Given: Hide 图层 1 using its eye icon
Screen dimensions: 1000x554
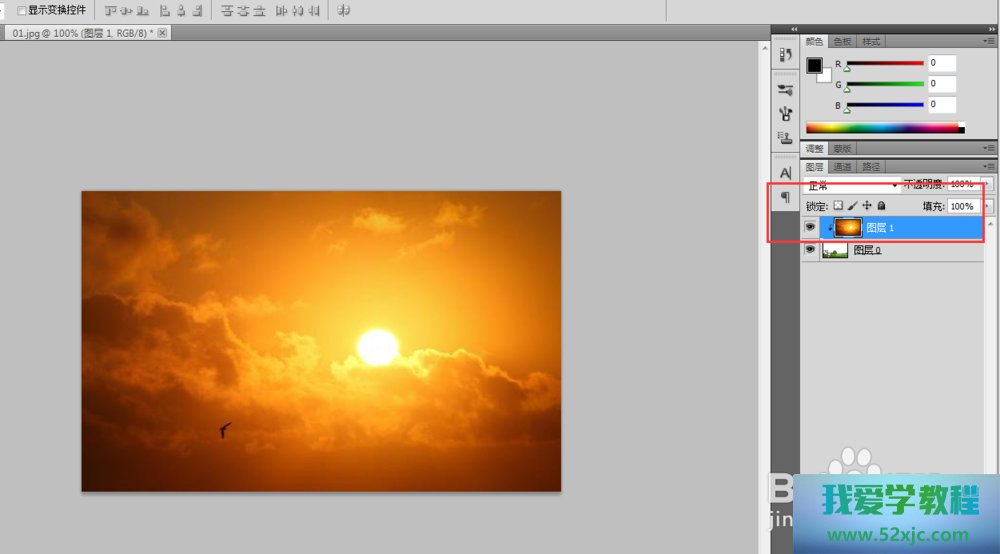Looking at the screenshot, I should click(x=810, y=228).
